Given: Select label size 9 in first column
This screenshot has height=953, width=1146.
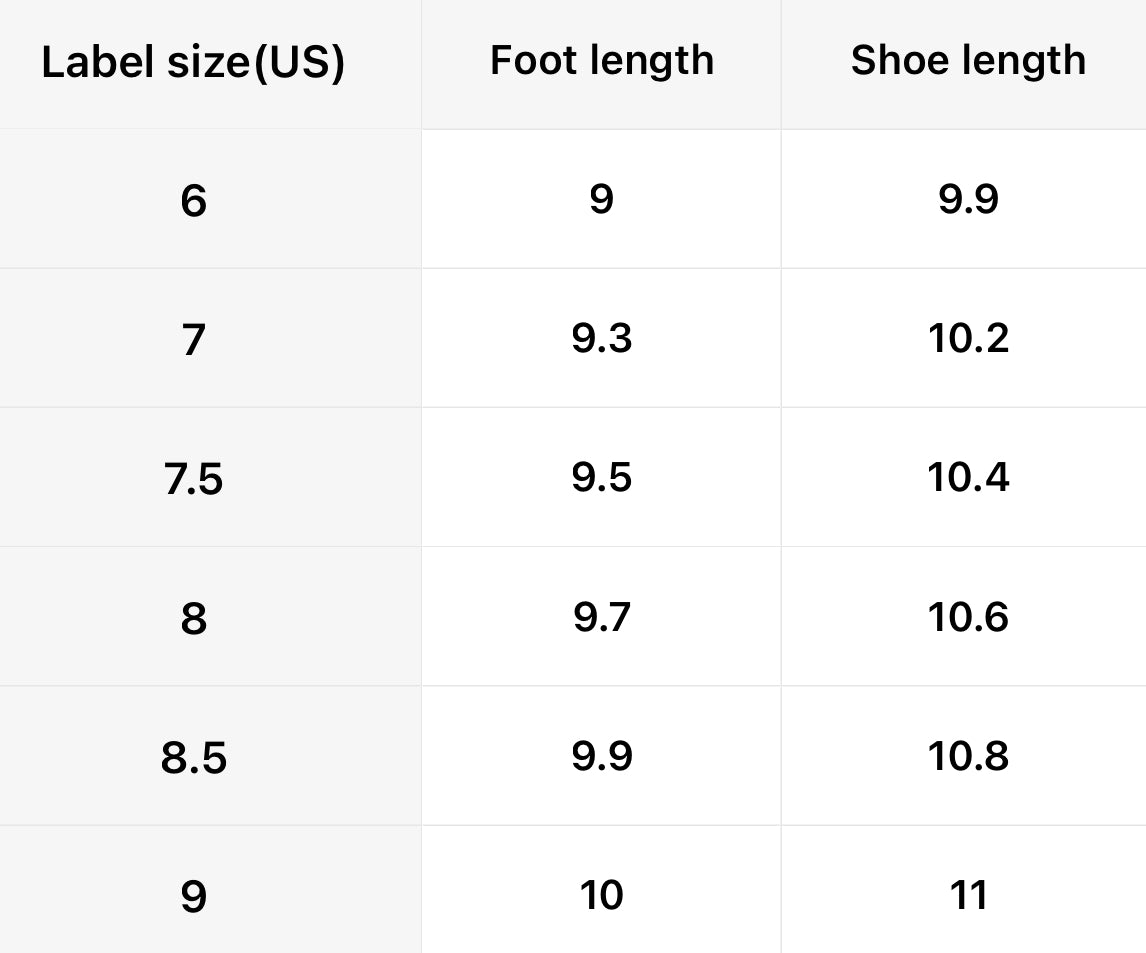Looking at the screenshot, I should pos(194,896).
